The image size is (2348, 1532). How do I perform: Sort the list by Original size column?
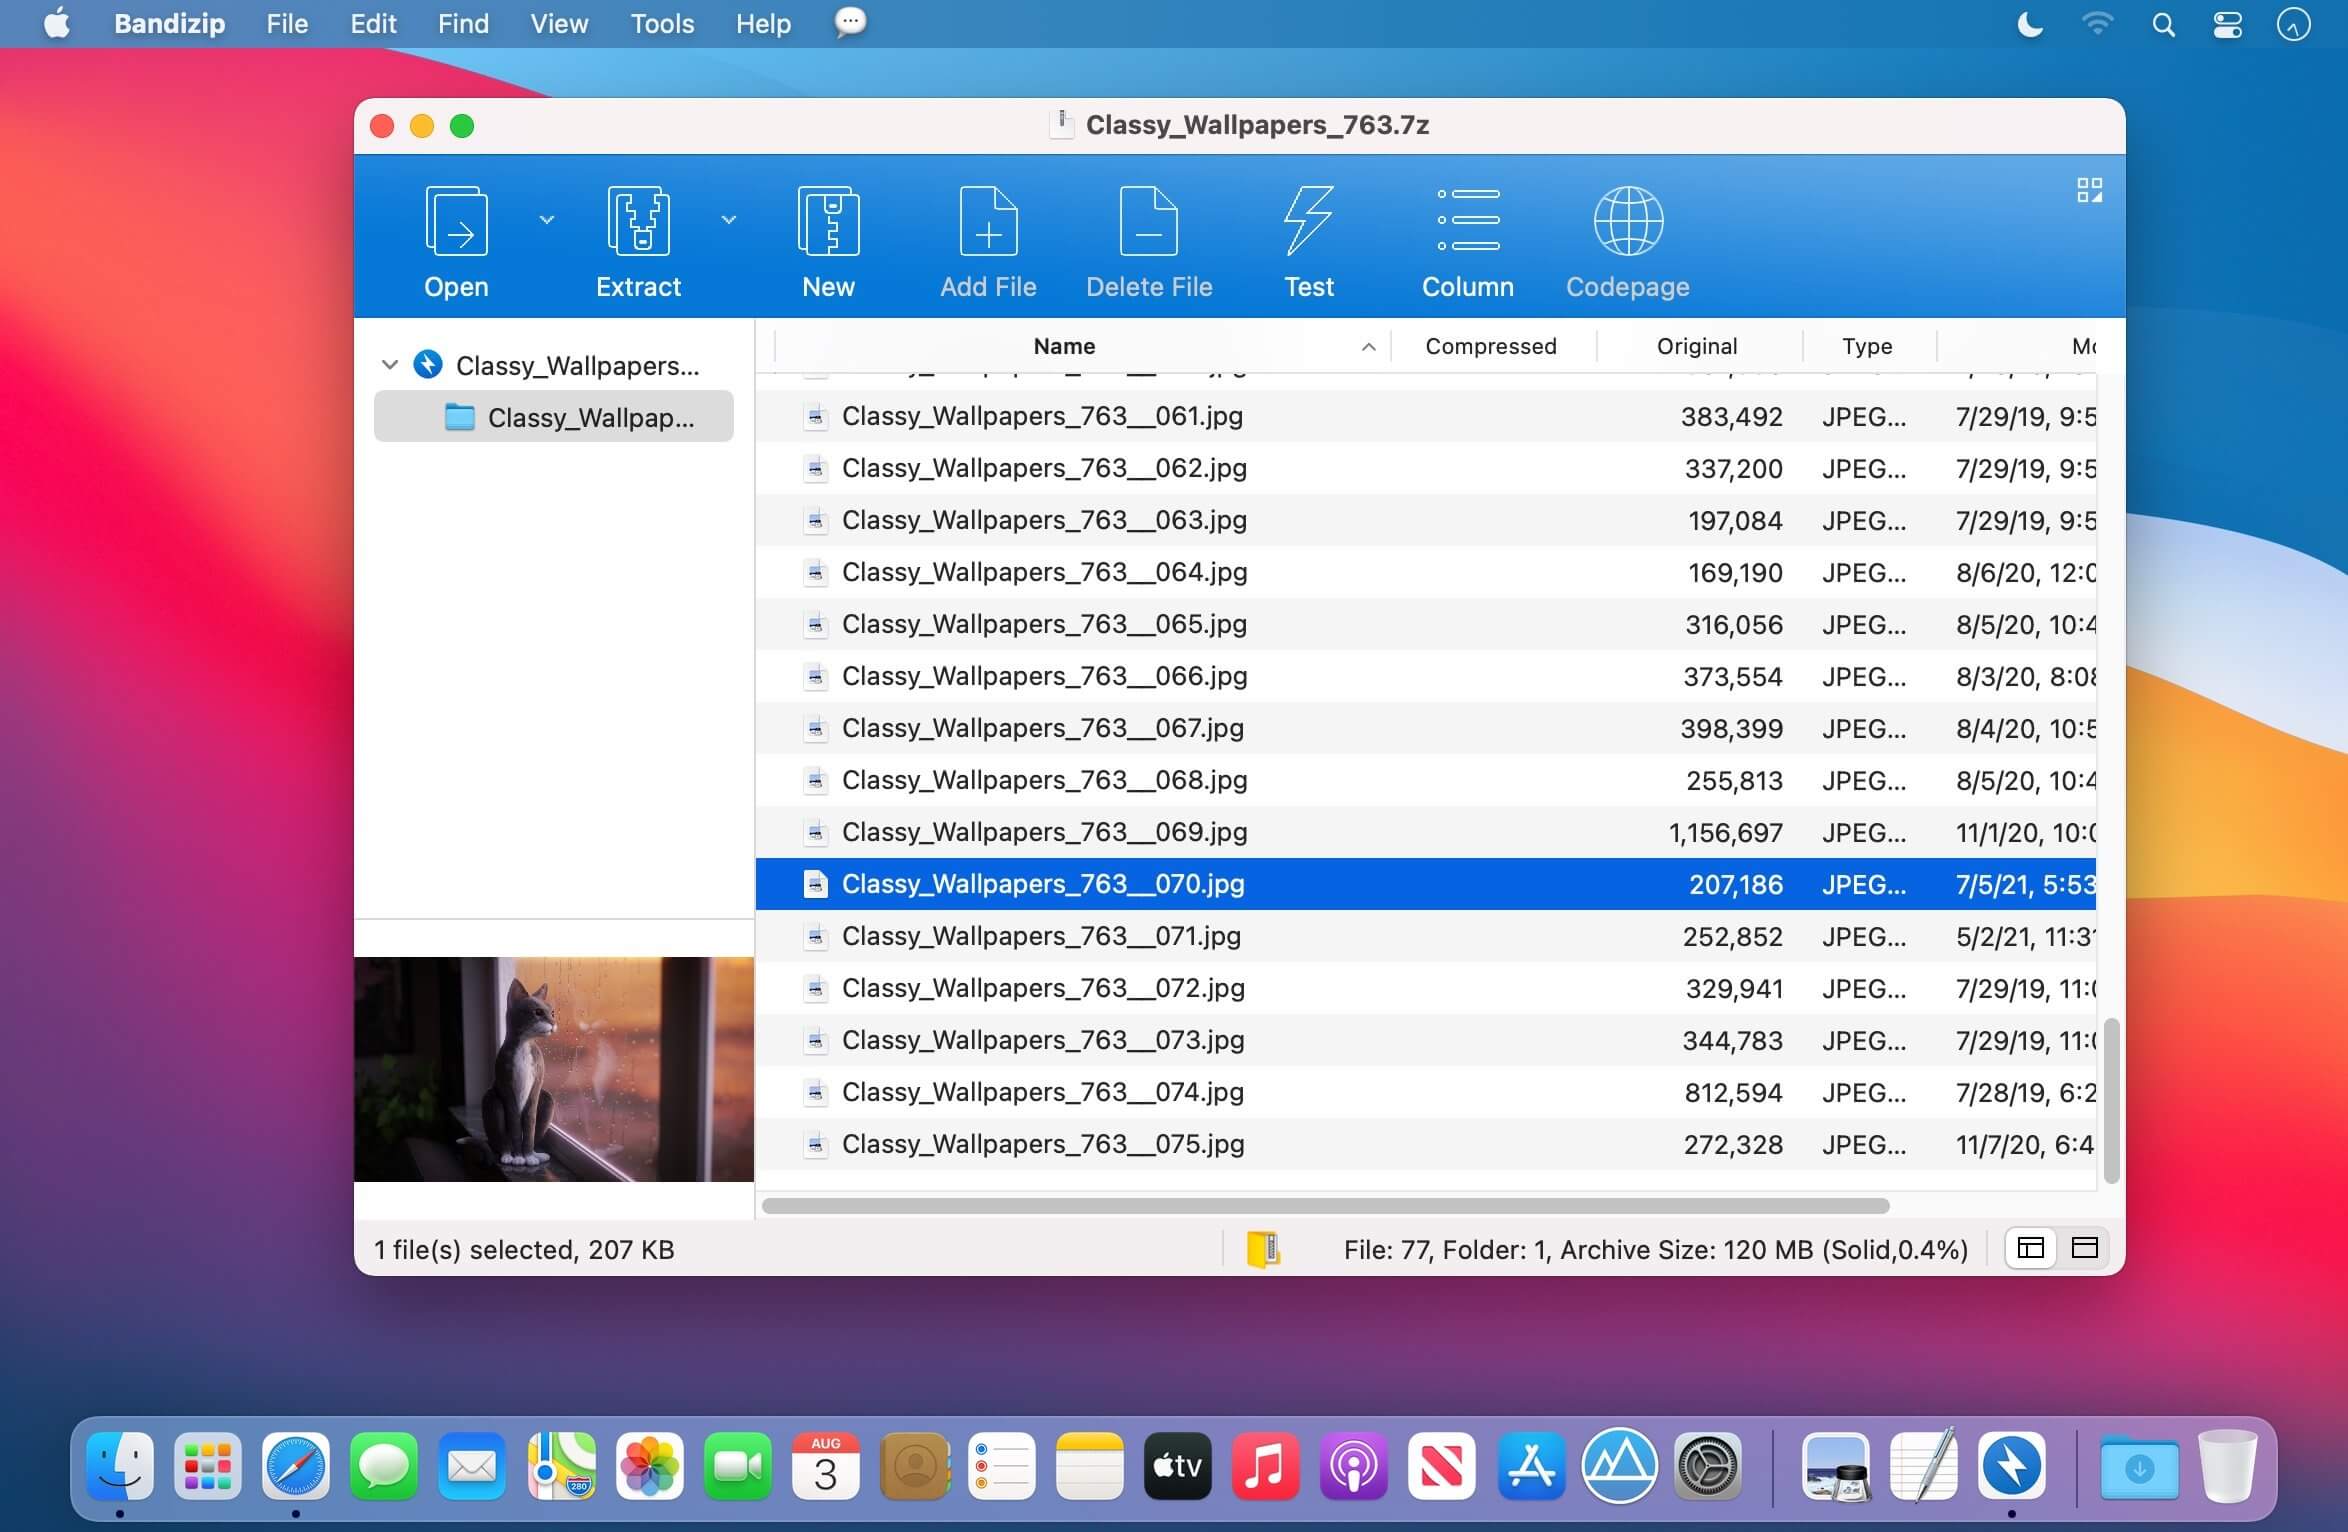(1696, 346)
